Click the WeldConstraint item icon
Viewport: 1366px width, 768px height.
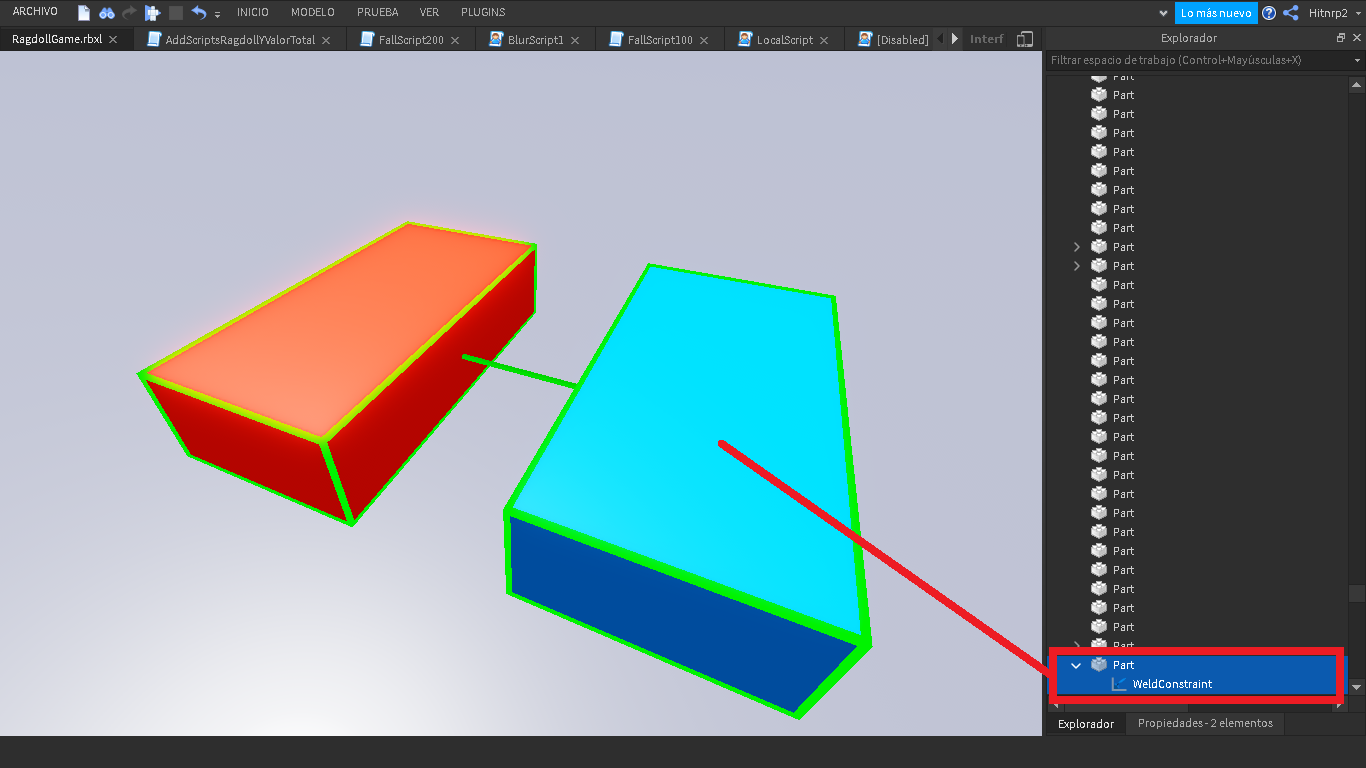[x=1118, y=684]
